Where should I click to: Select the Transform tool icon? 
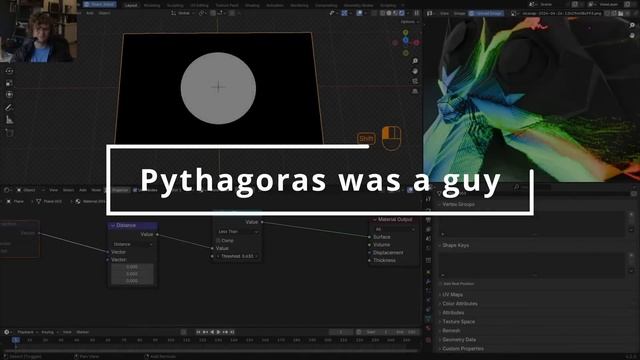pyautogui.click(x=9, y=95)
